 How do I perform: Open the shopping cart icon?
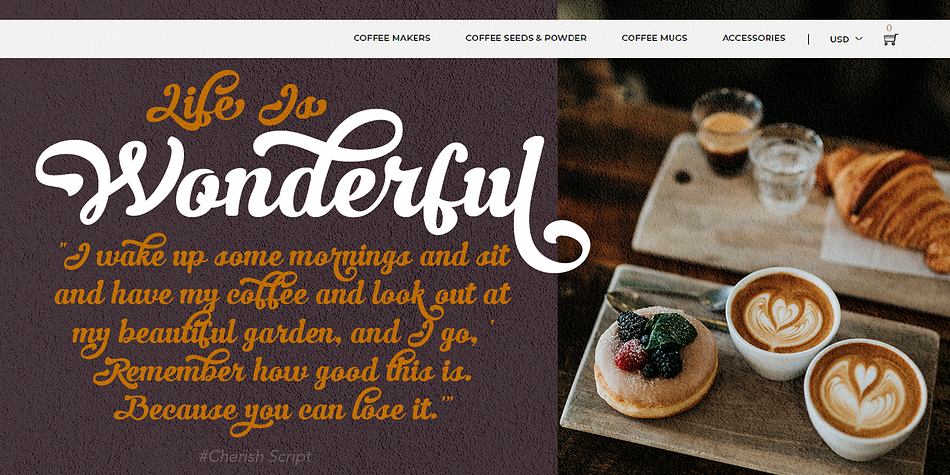pyautogui.click(x=889, y=39)
